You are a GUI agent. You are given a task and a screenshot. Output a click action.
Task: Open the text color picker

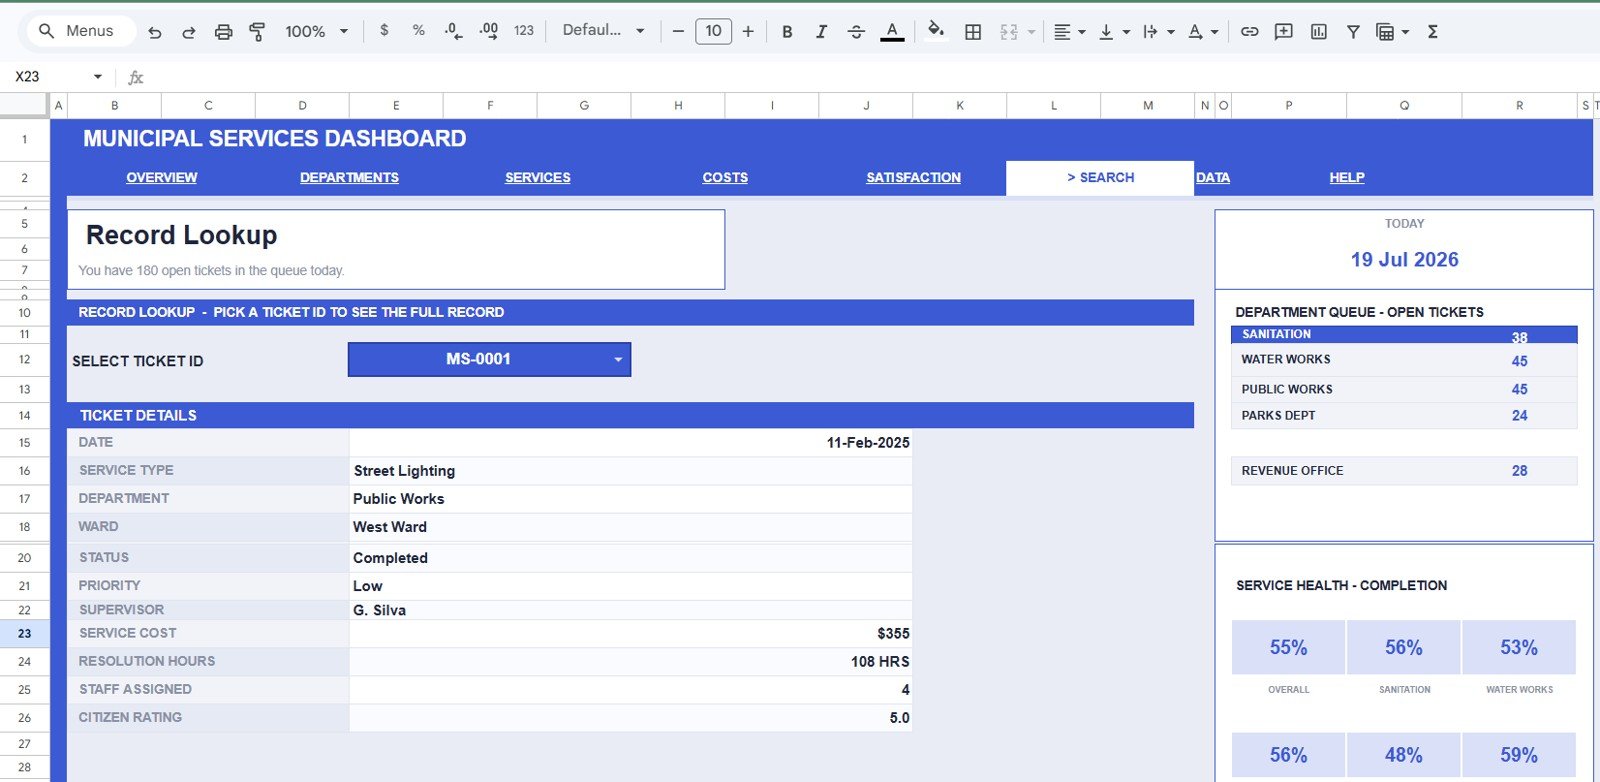pyautogui.click(x=892, y=32)
